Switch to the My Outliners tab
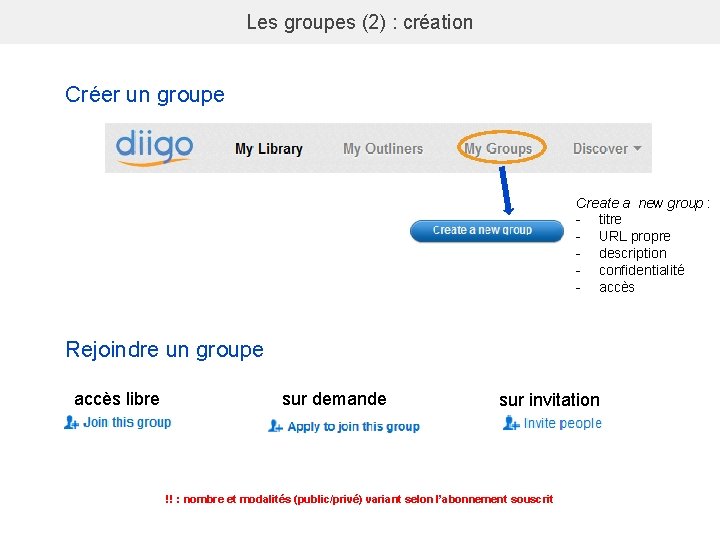This screenshot has width=720, height=540. point(383,149)
